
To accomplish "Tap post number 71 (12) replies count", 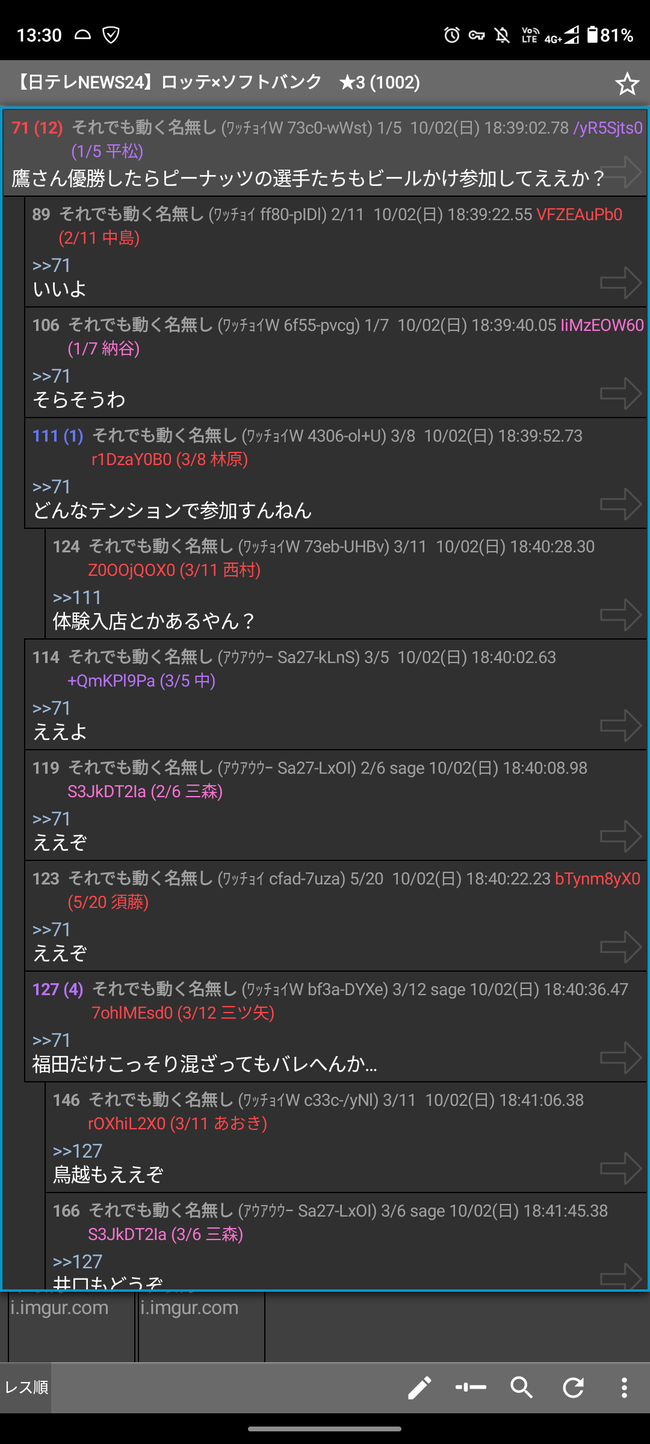I will (x=37, y=128).
